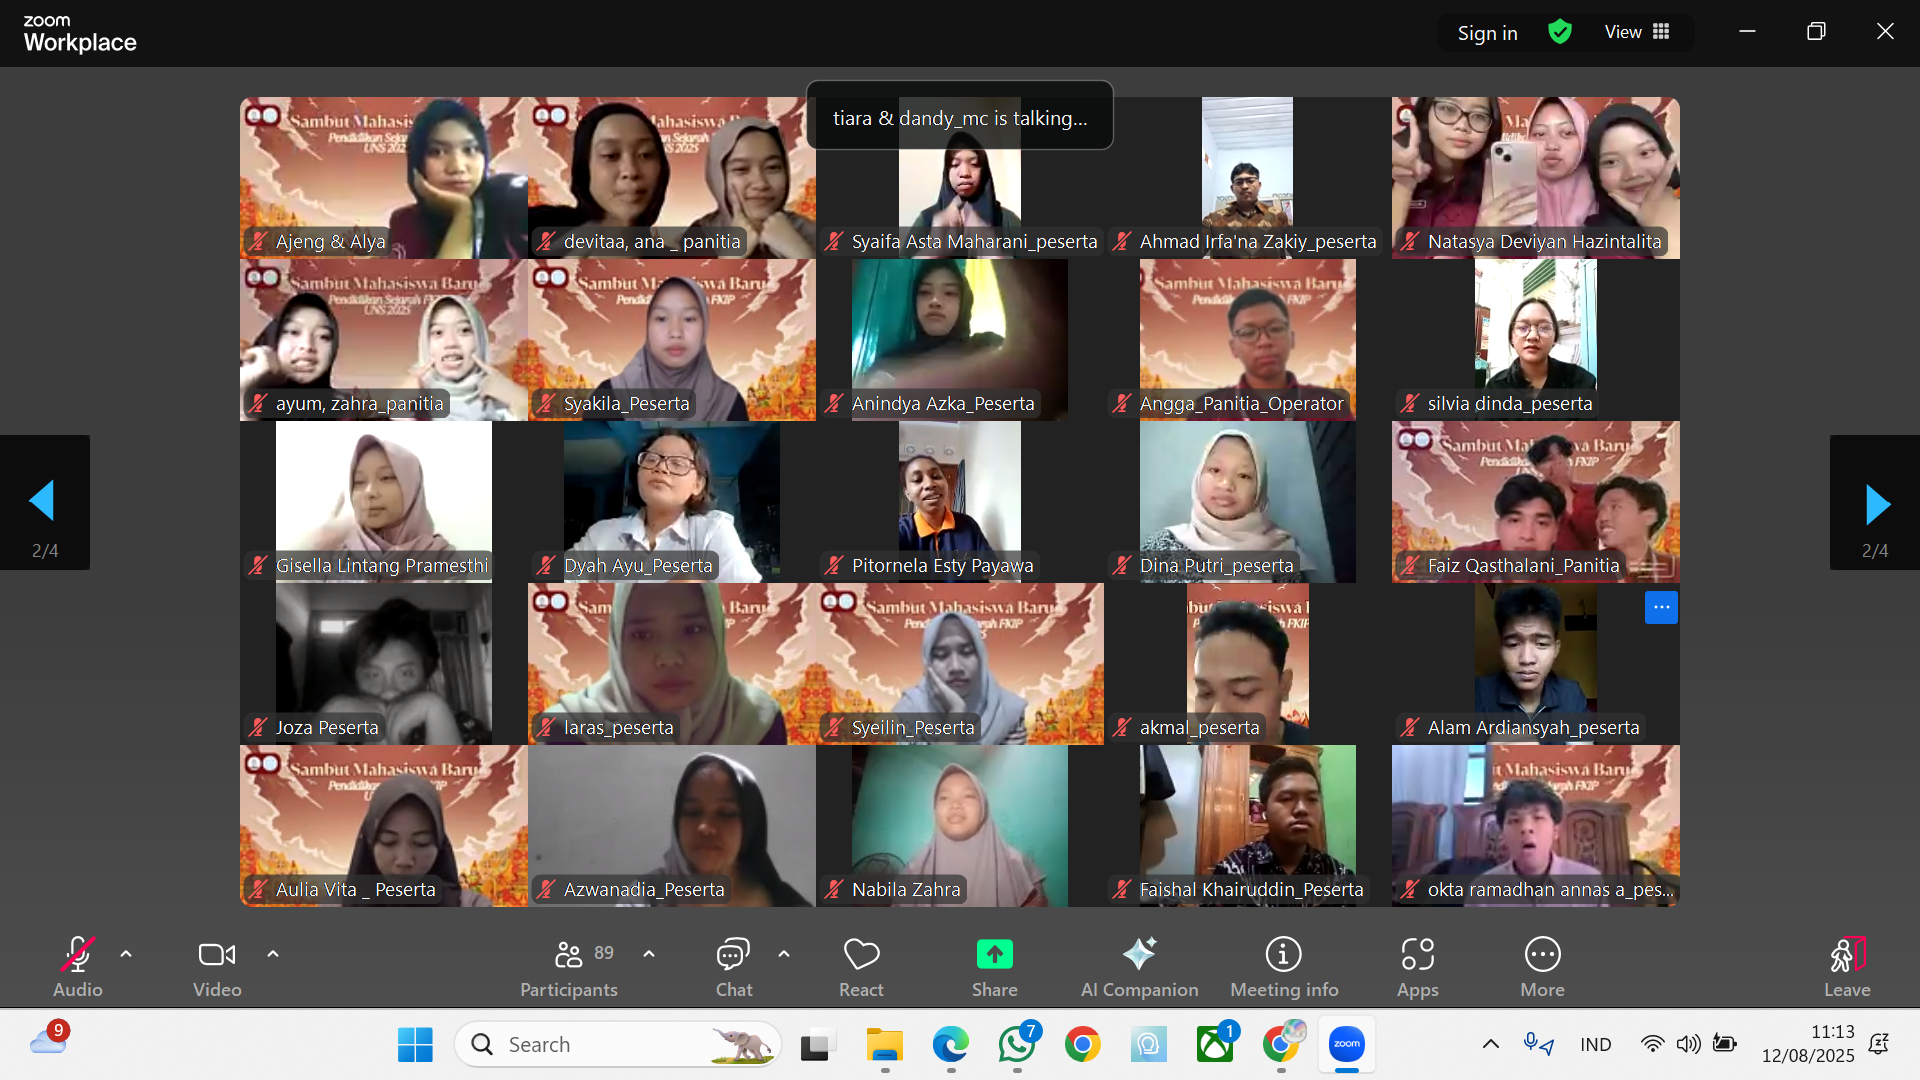
Task: Click the Sign in button
Action: click(x=1487, y=33)
